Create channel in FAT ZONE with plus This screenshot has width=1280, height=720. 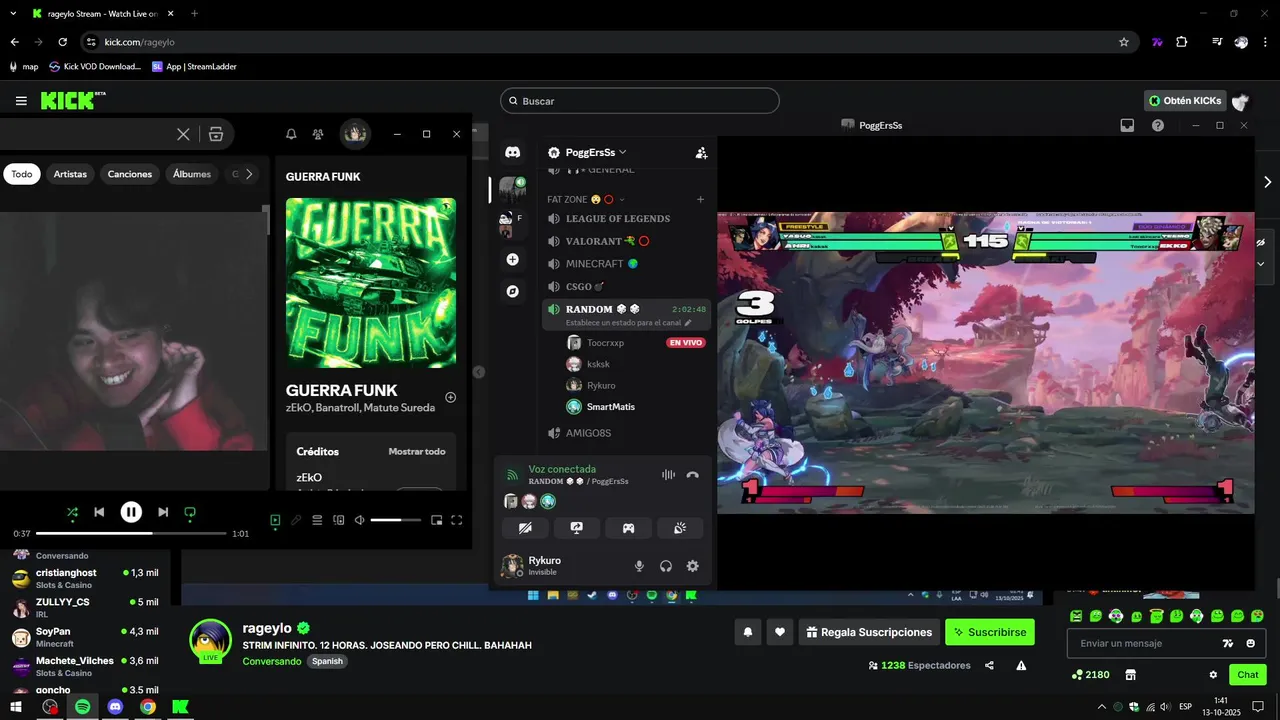[700, 199]
